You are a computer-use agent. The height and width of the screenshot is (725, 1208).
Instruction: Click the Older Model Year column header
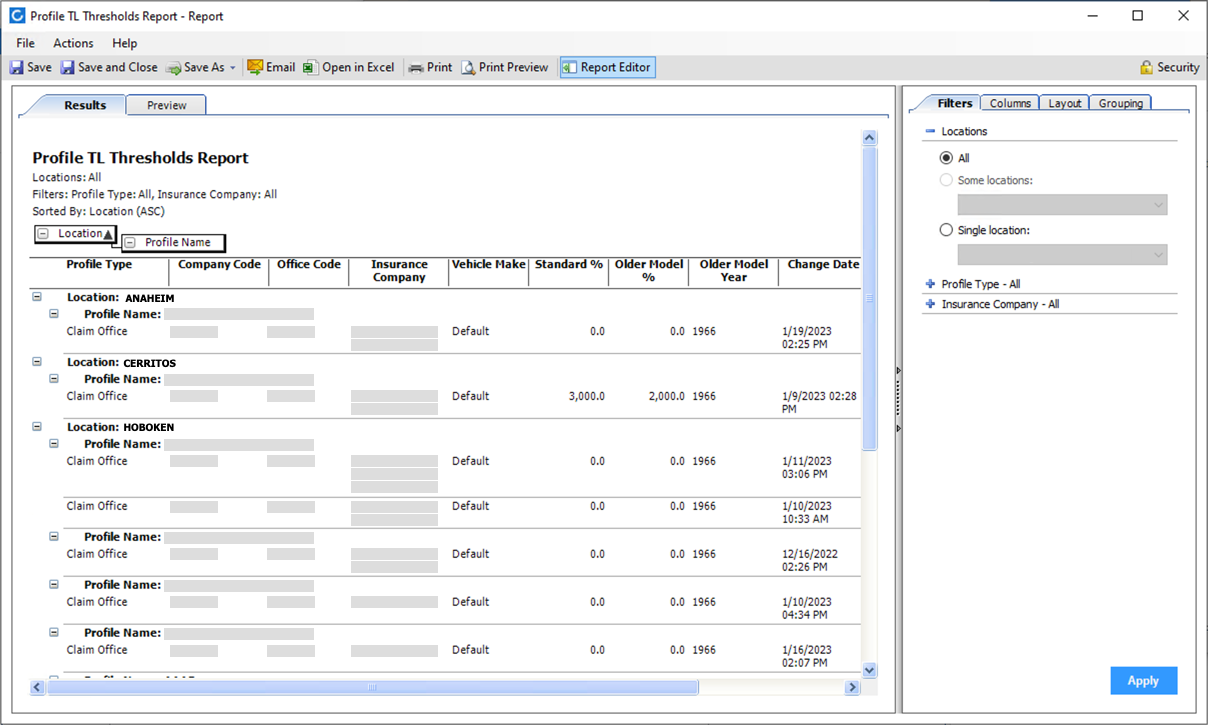[734, 271]
